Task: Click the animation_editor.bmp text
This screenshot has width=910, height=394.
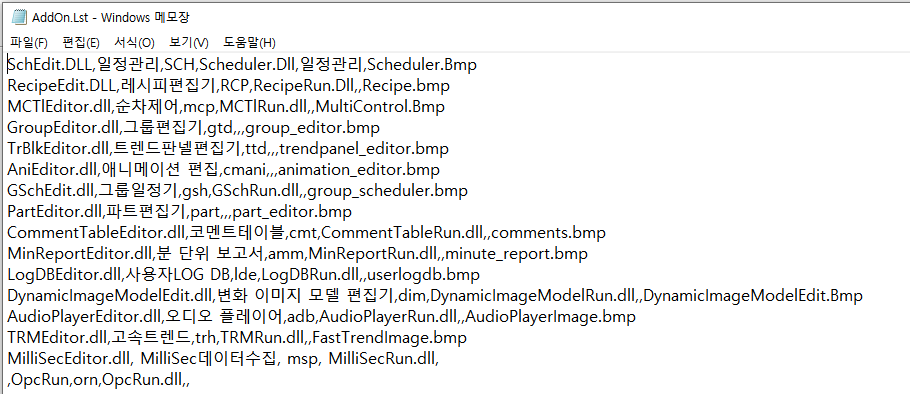Action: pyautogui.click(x=359, y=170)
